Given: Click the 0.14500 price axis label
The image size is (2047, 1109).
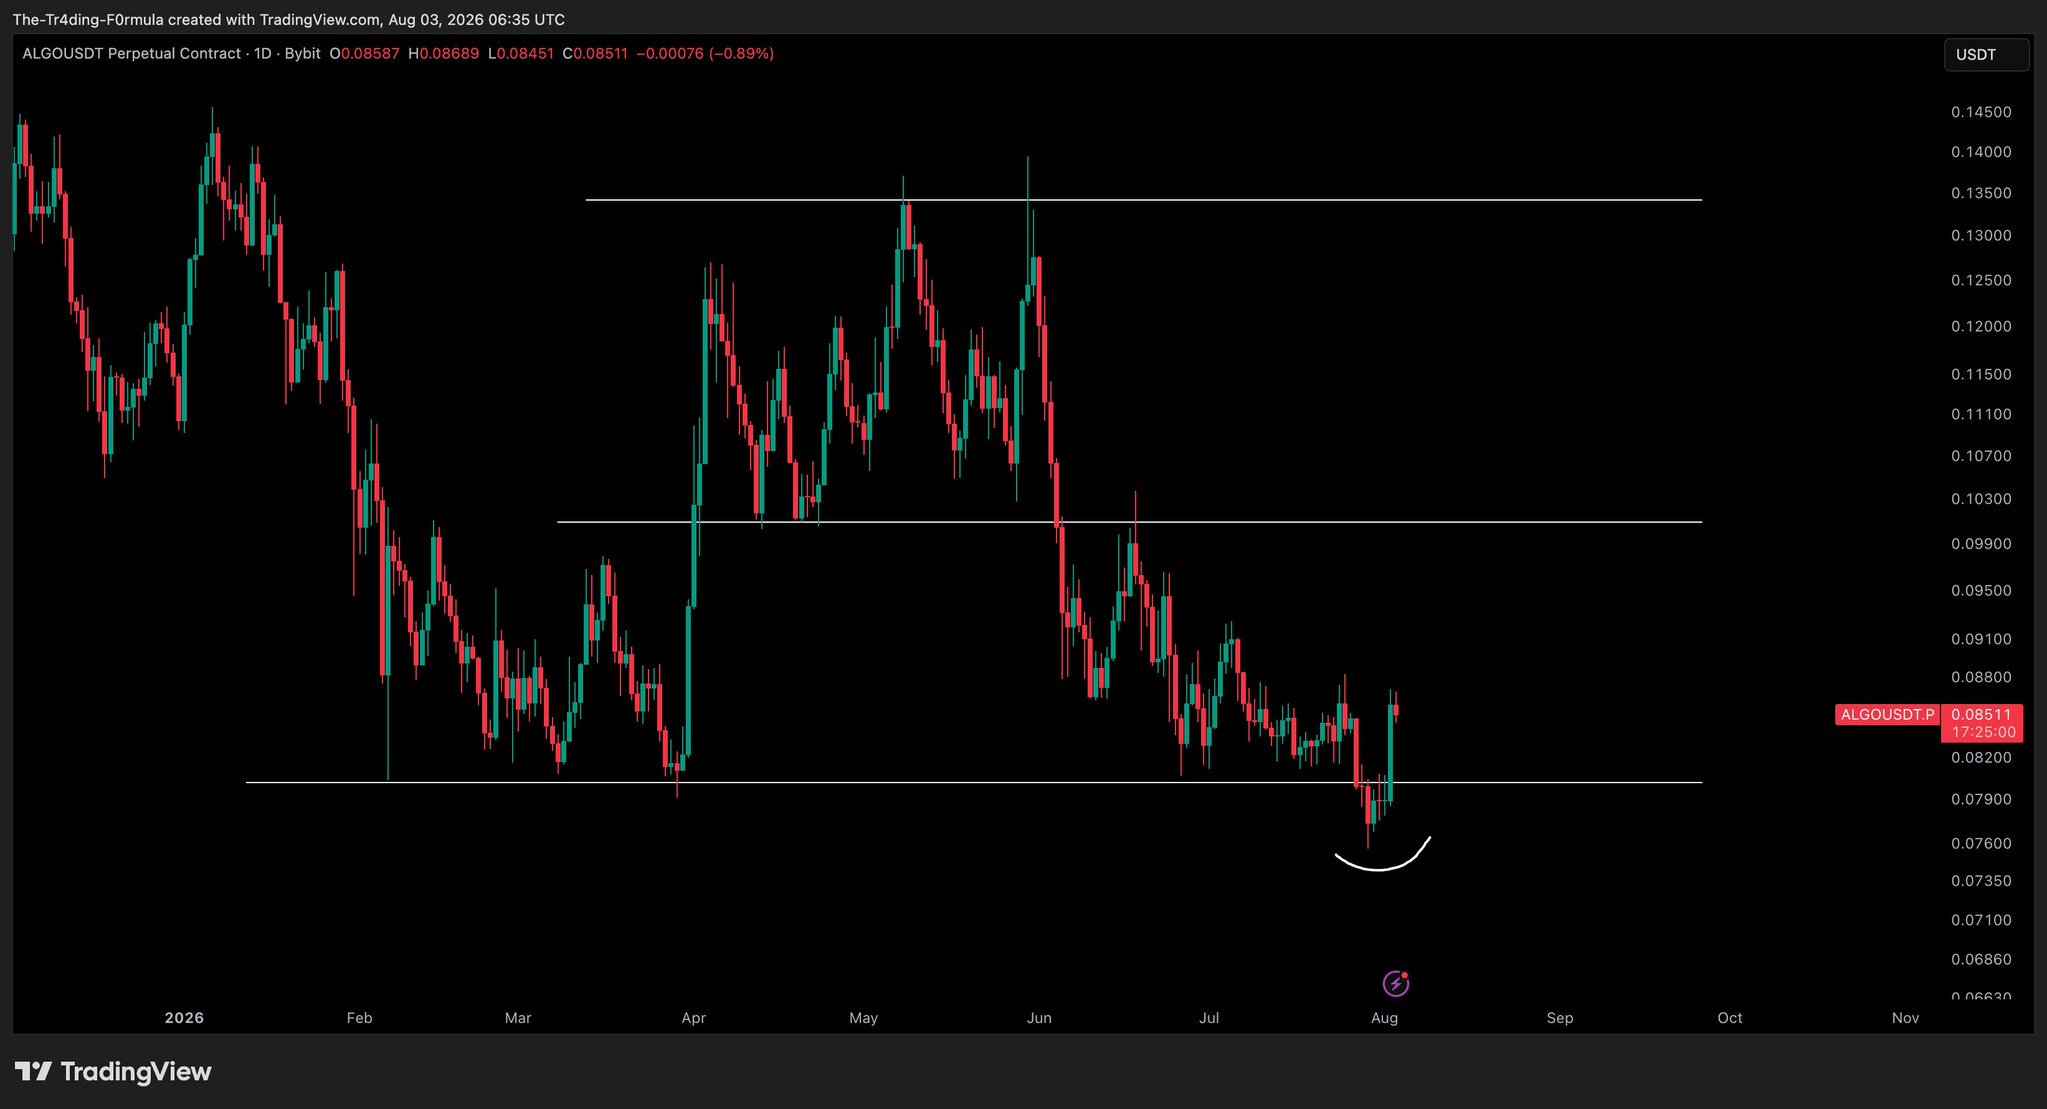Looking at the screenshot, I should (x=1981, y=112).
